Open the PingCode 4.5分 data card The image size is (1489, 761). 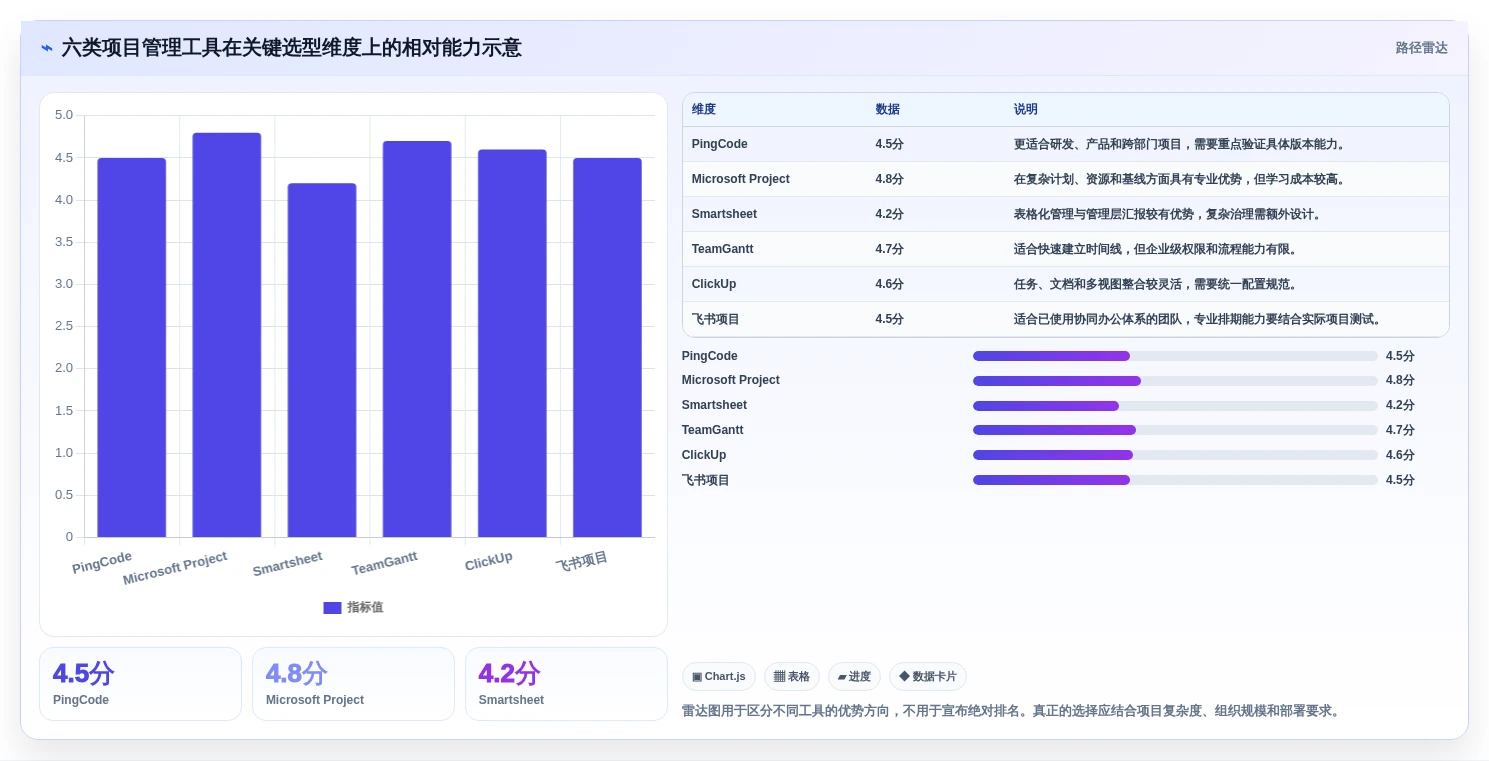(140, 684)
